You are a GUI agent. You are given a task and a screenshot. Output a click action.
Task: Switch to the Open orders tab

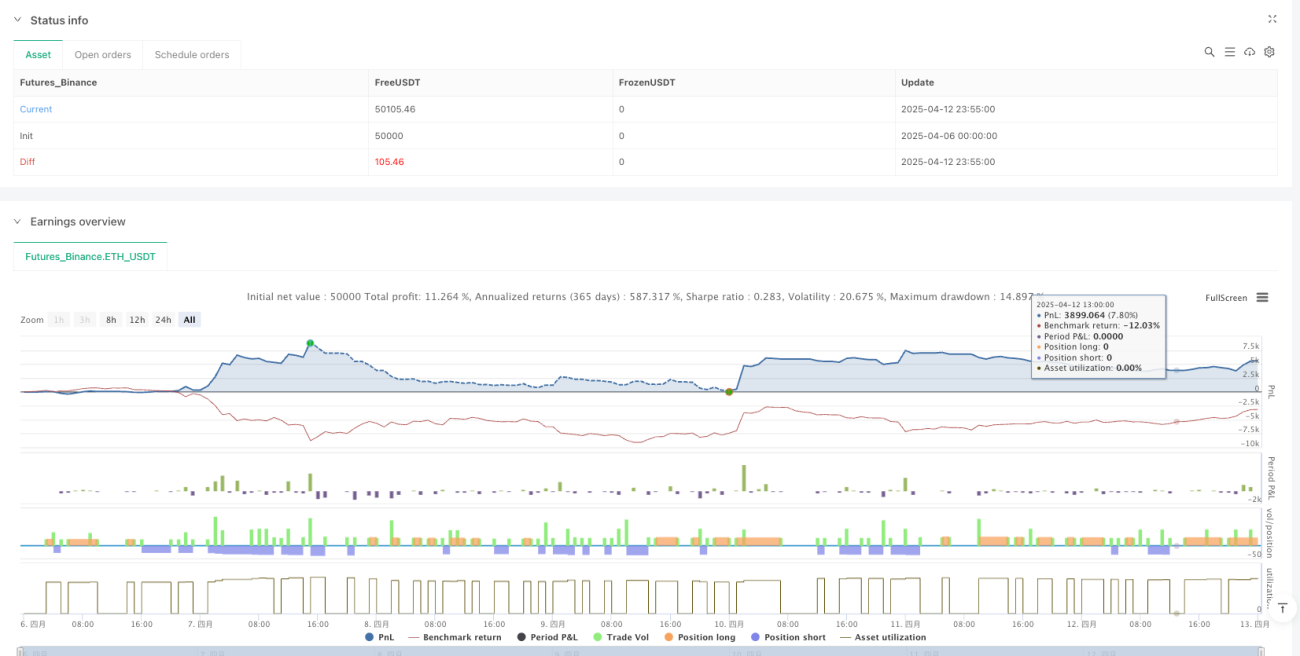click(x=103, y=55)
